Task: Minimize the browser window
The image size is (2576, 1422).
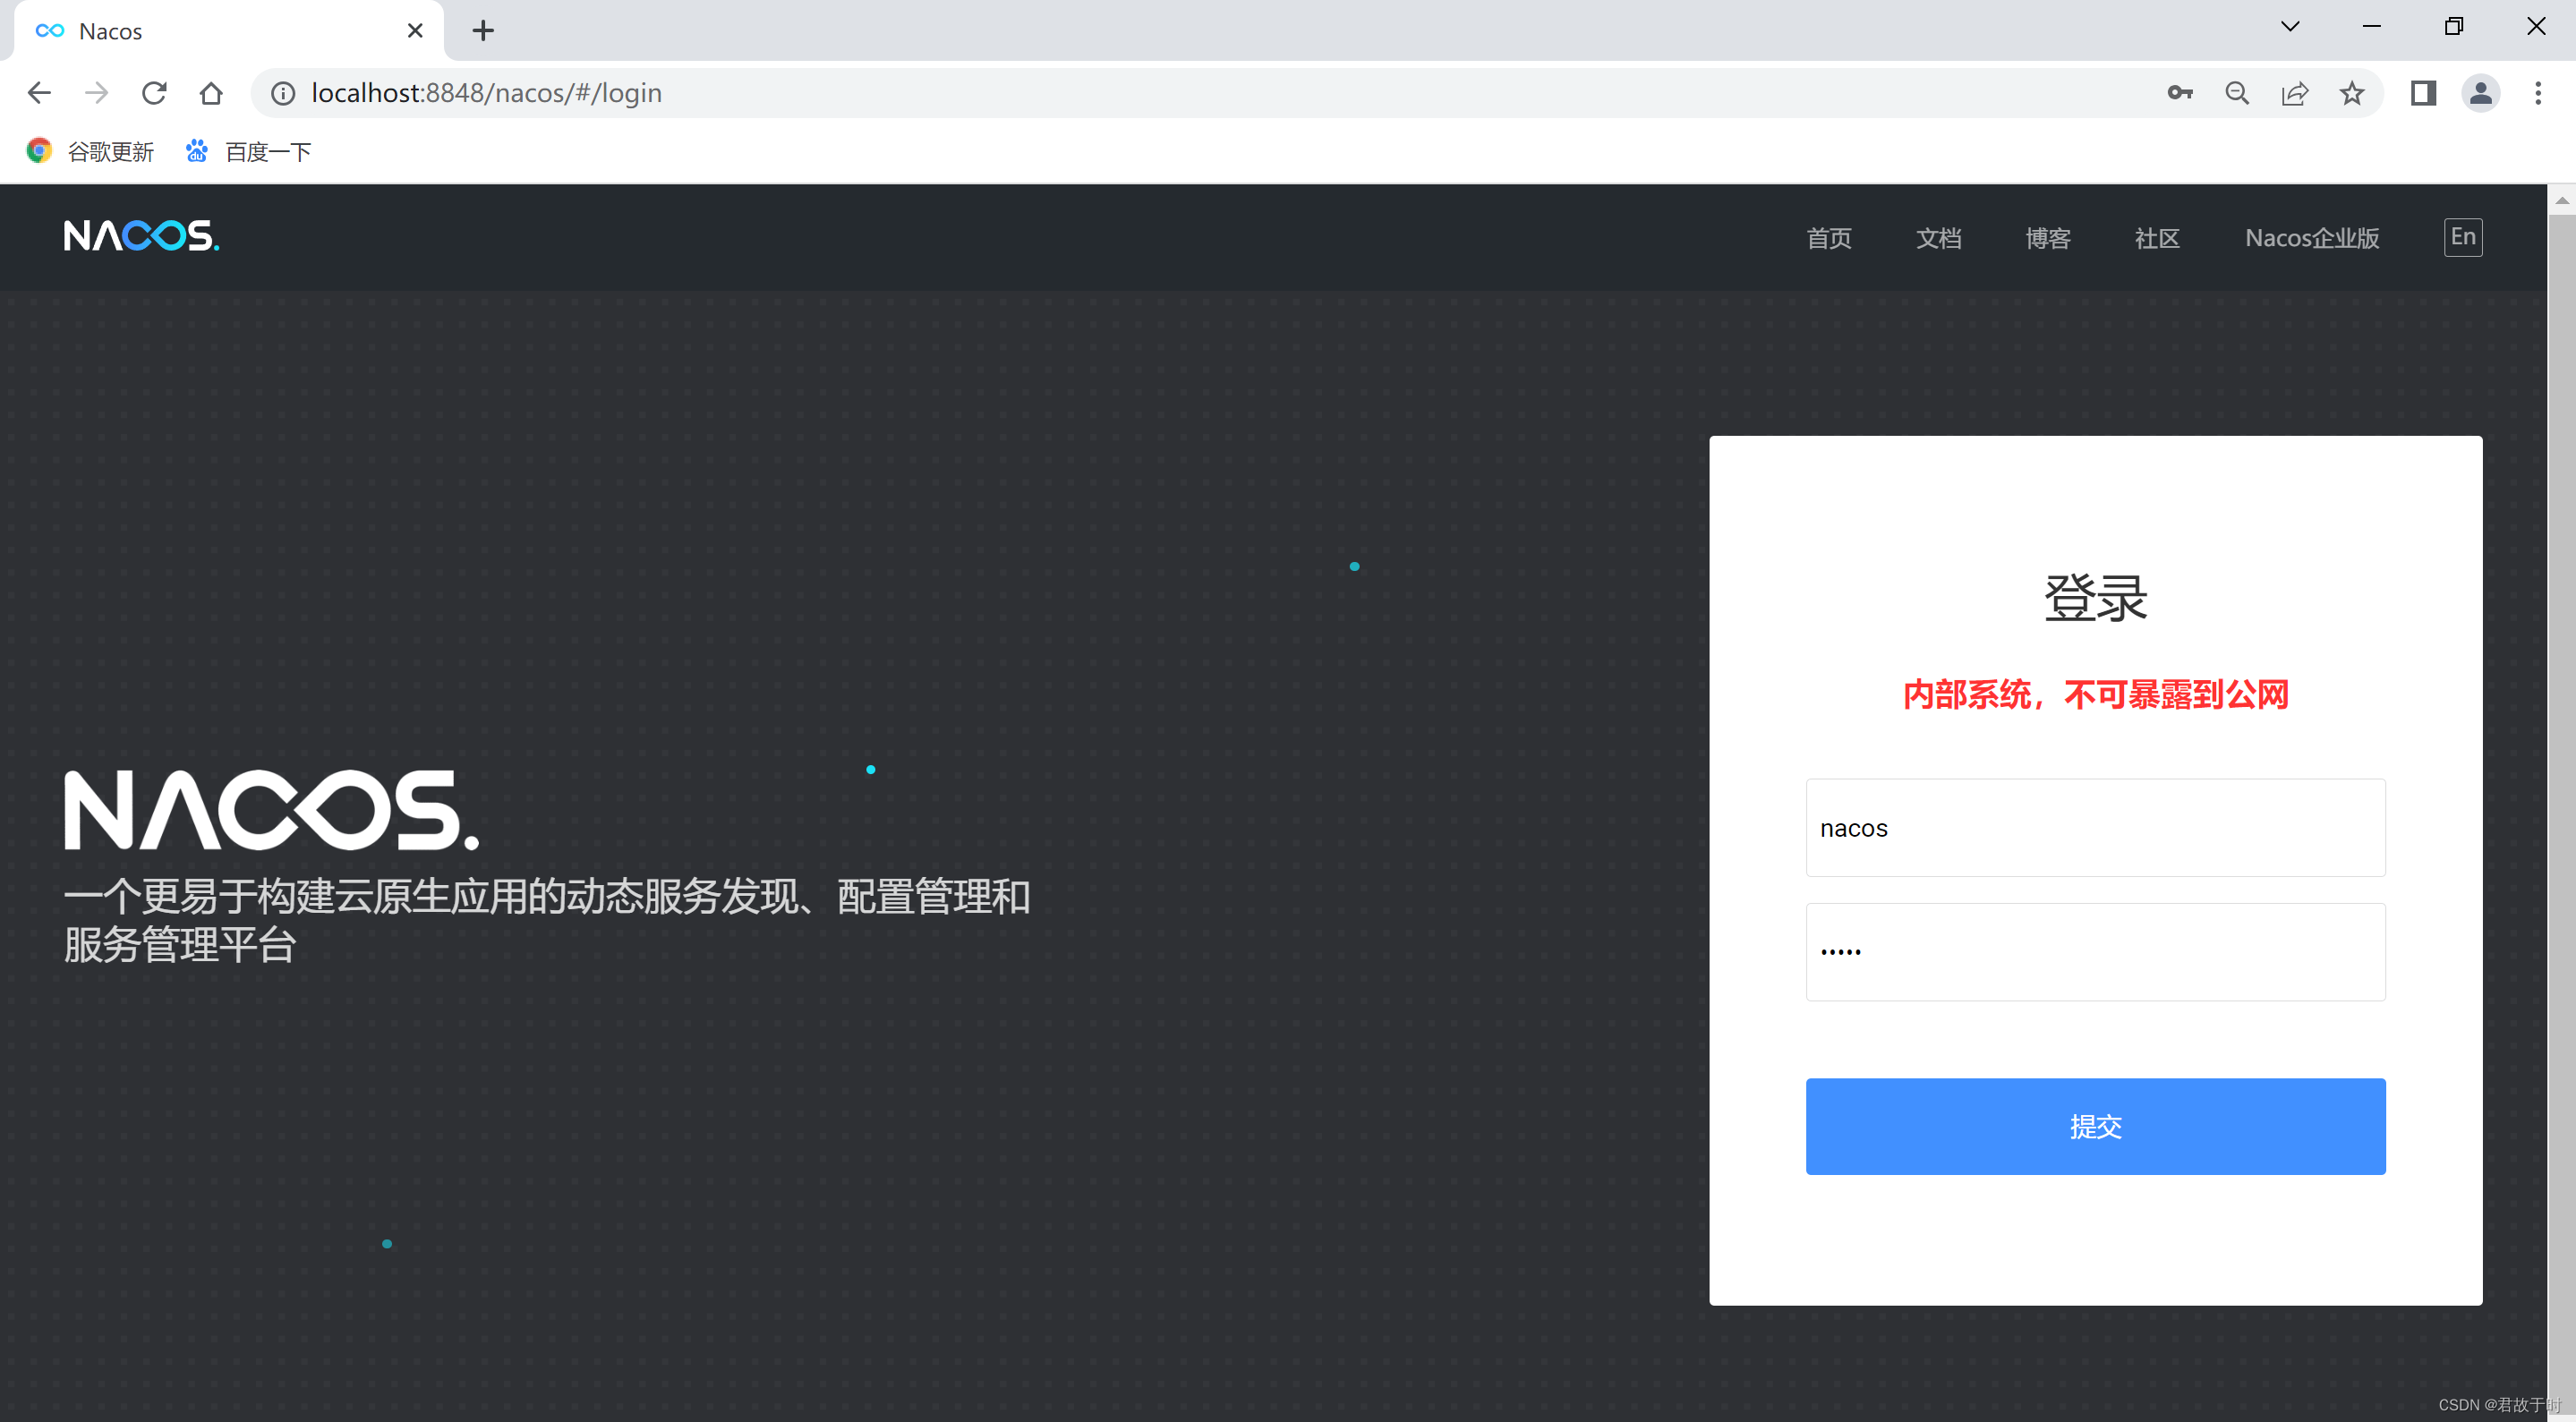Action: (x=2372, y=27)
